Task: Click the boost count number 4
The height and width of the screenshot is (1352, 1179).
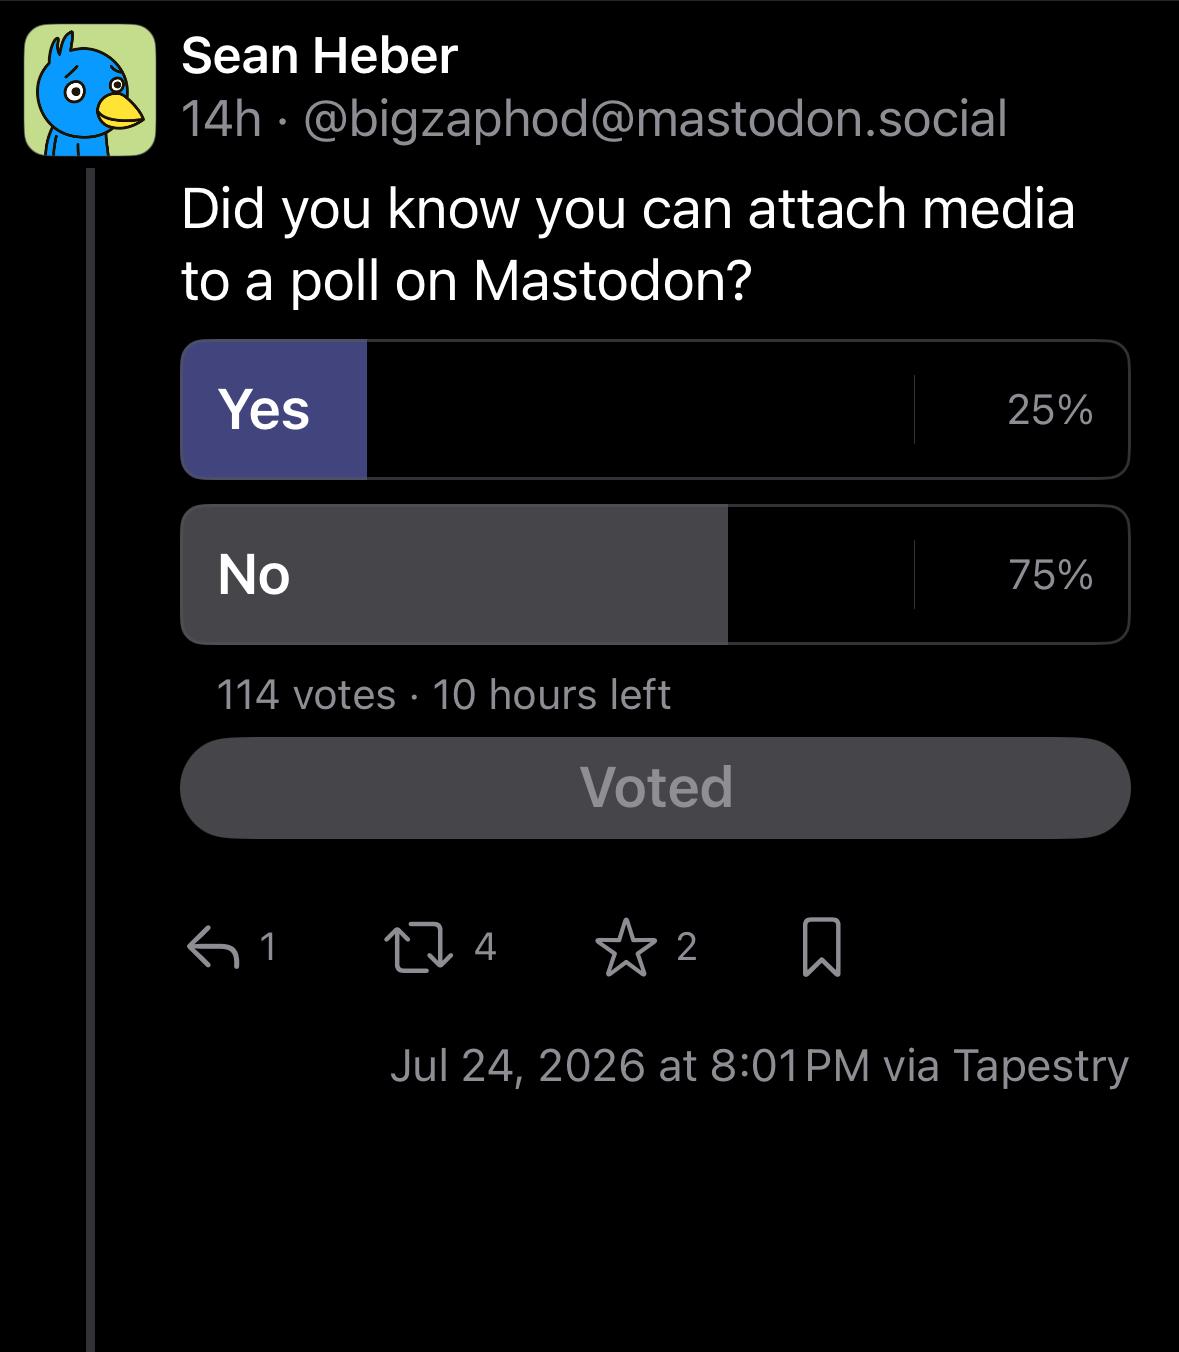Action: (x=485, y=946)
